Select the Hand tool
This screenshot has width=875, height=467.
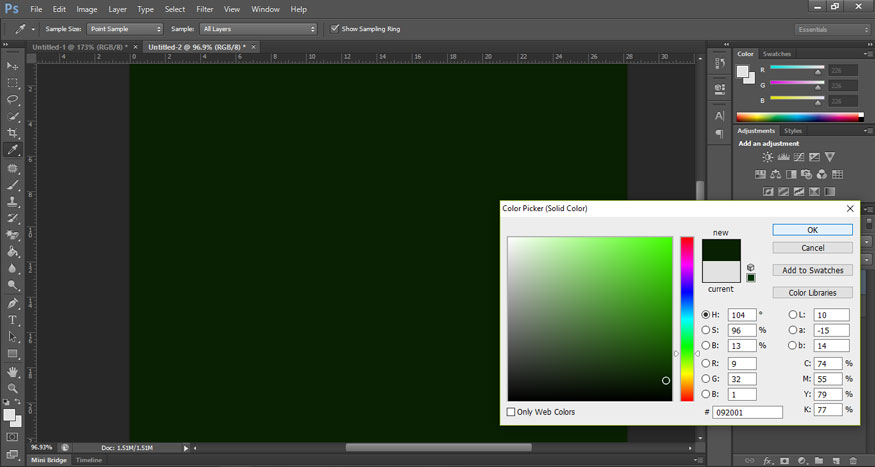click(x=13, y=371)
